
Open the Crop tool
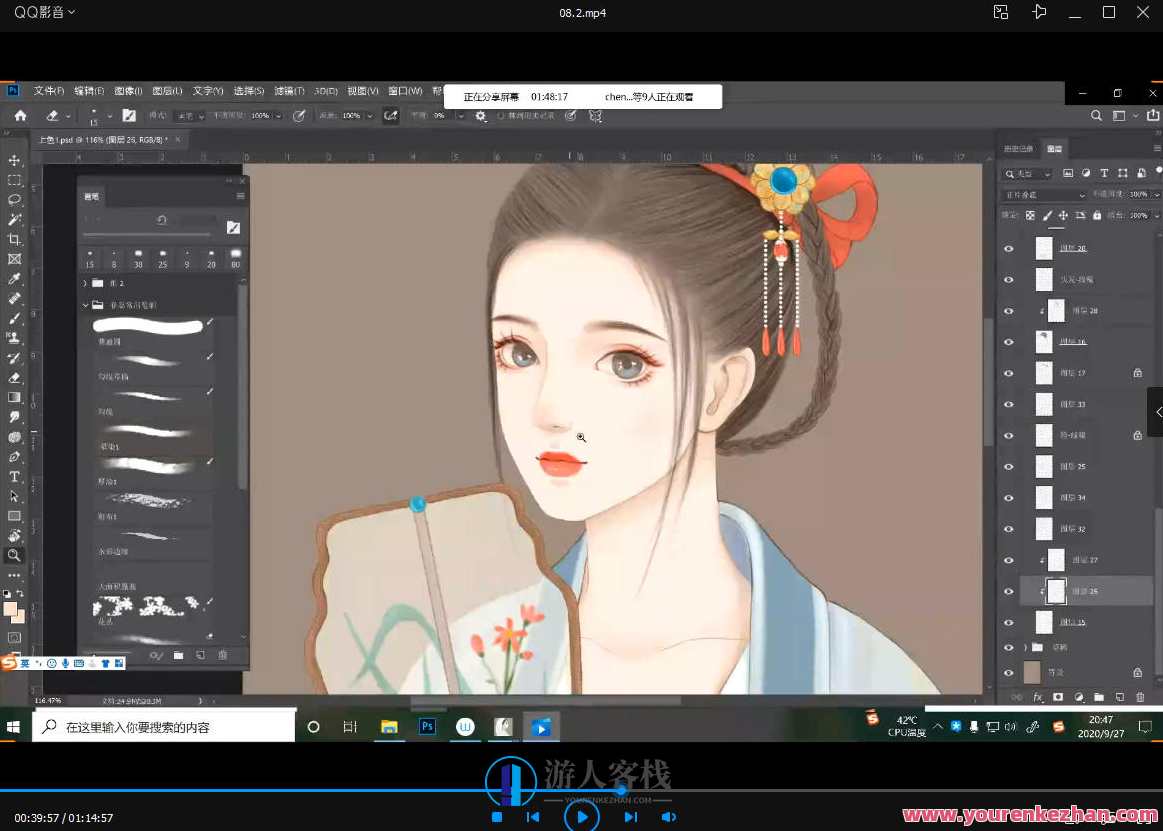15,240
